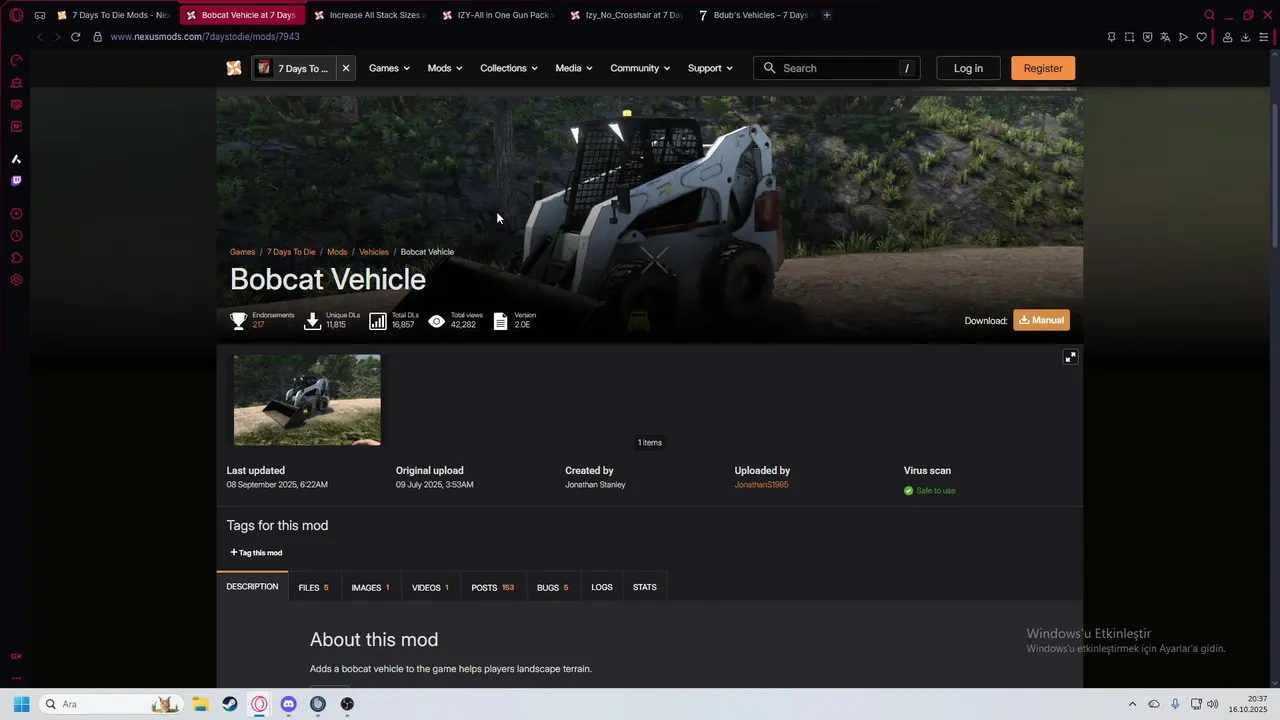
Task: Open uploader JonathanS1985 profile link
Action: point(761,485)
